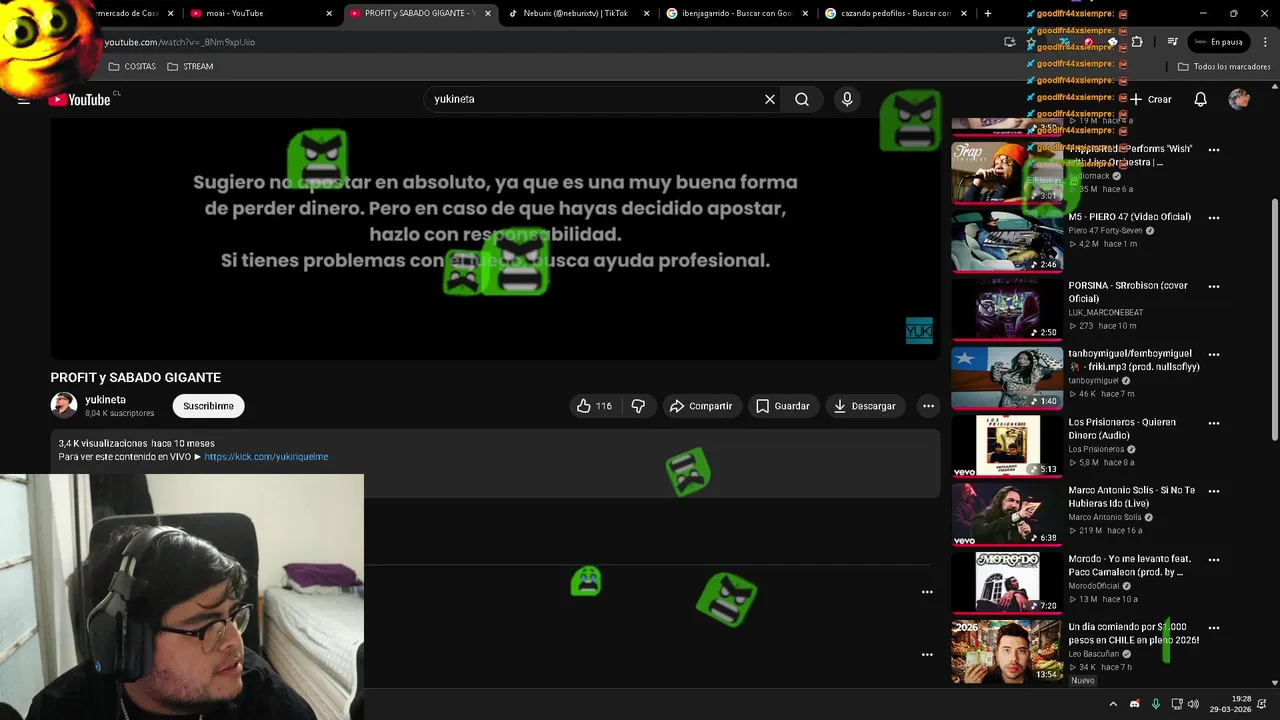
Task: Open yukineta channel avatar
Action: (x=64, y=405)
